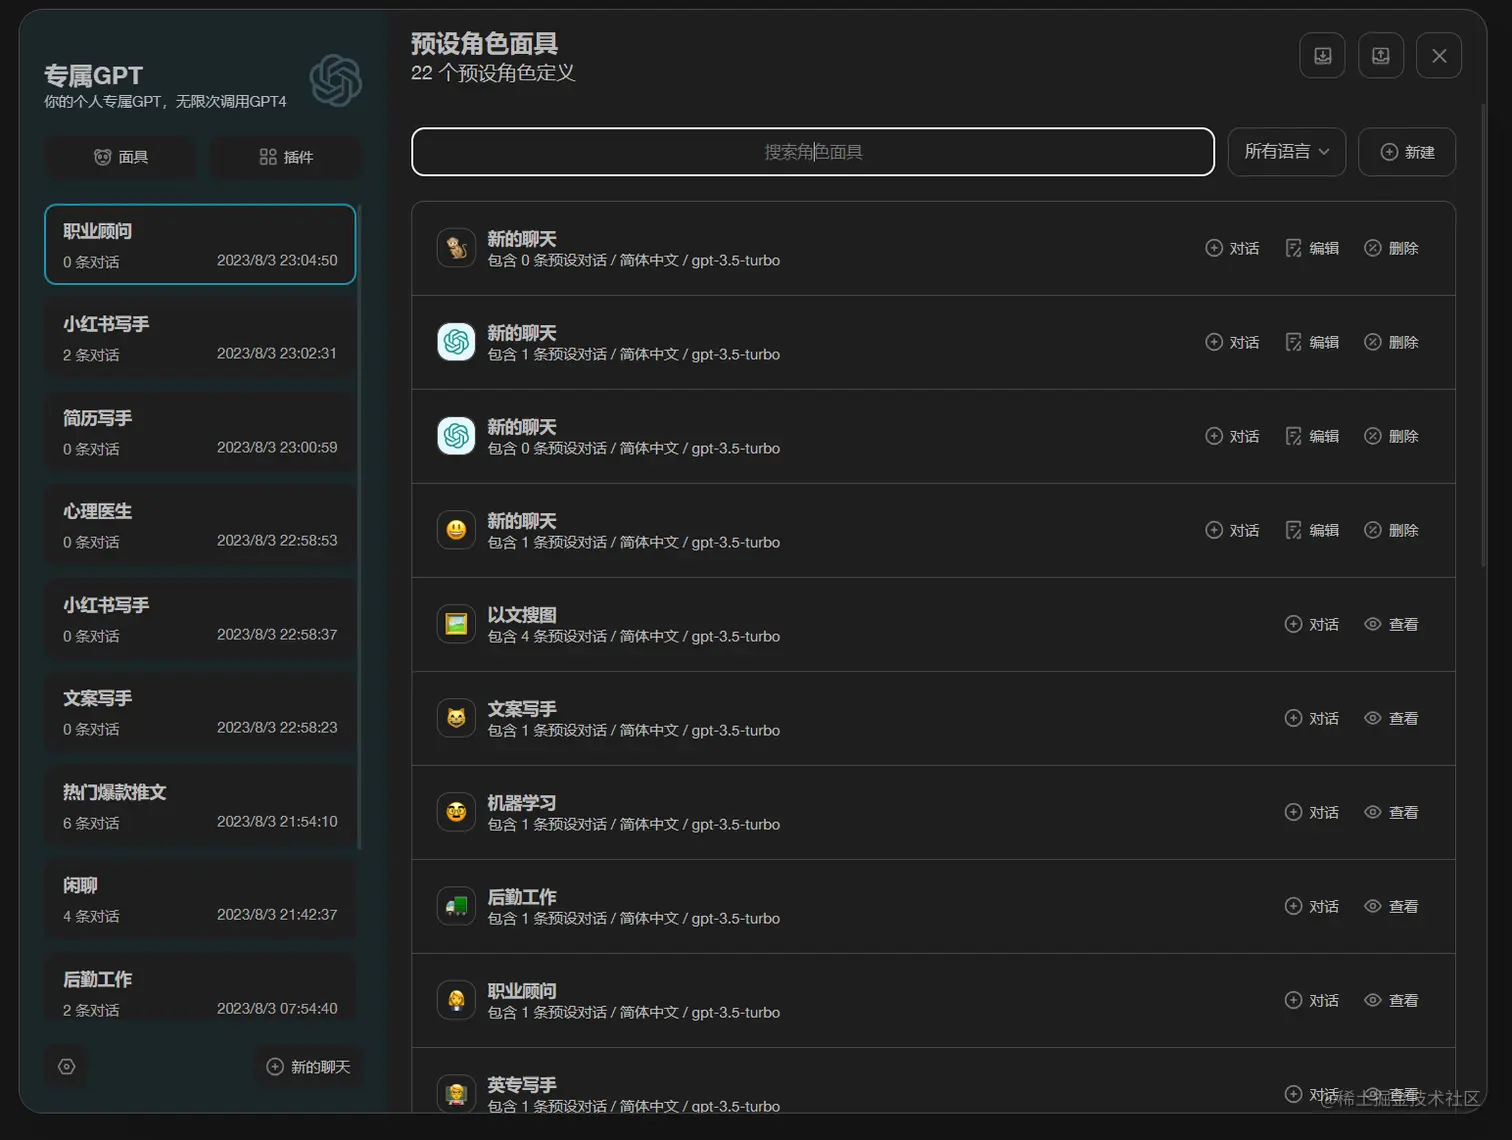Click the 新建 button to create a mask
Image resolution: width=1512 pixels, height=1140 pixels.
click(x=1406, y=152)
